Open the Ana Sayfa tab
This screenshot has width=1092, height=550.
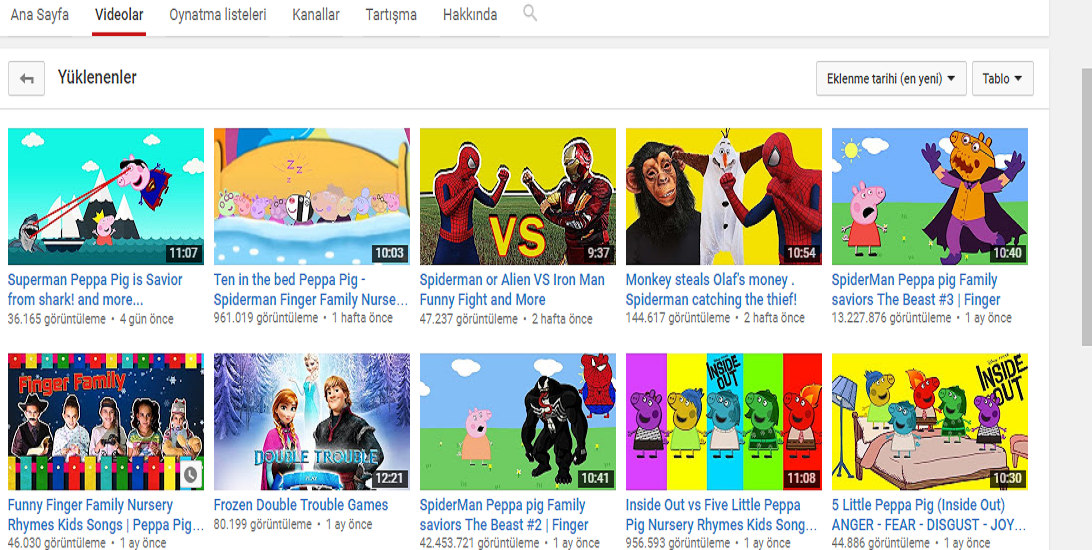coord(40,15)
